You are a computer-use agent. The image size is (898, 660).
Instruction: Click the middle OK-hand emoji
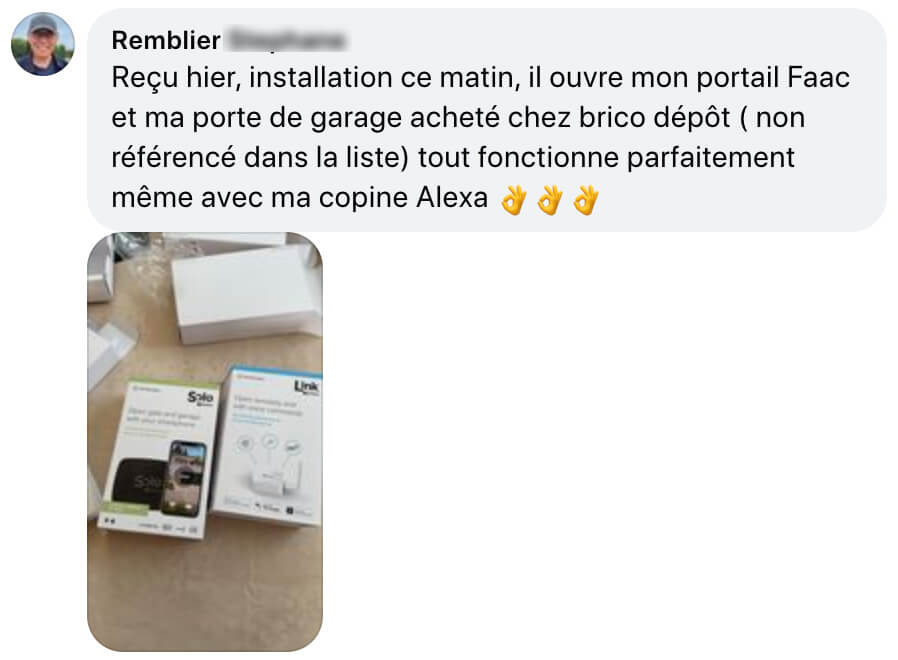pos(550,200)
